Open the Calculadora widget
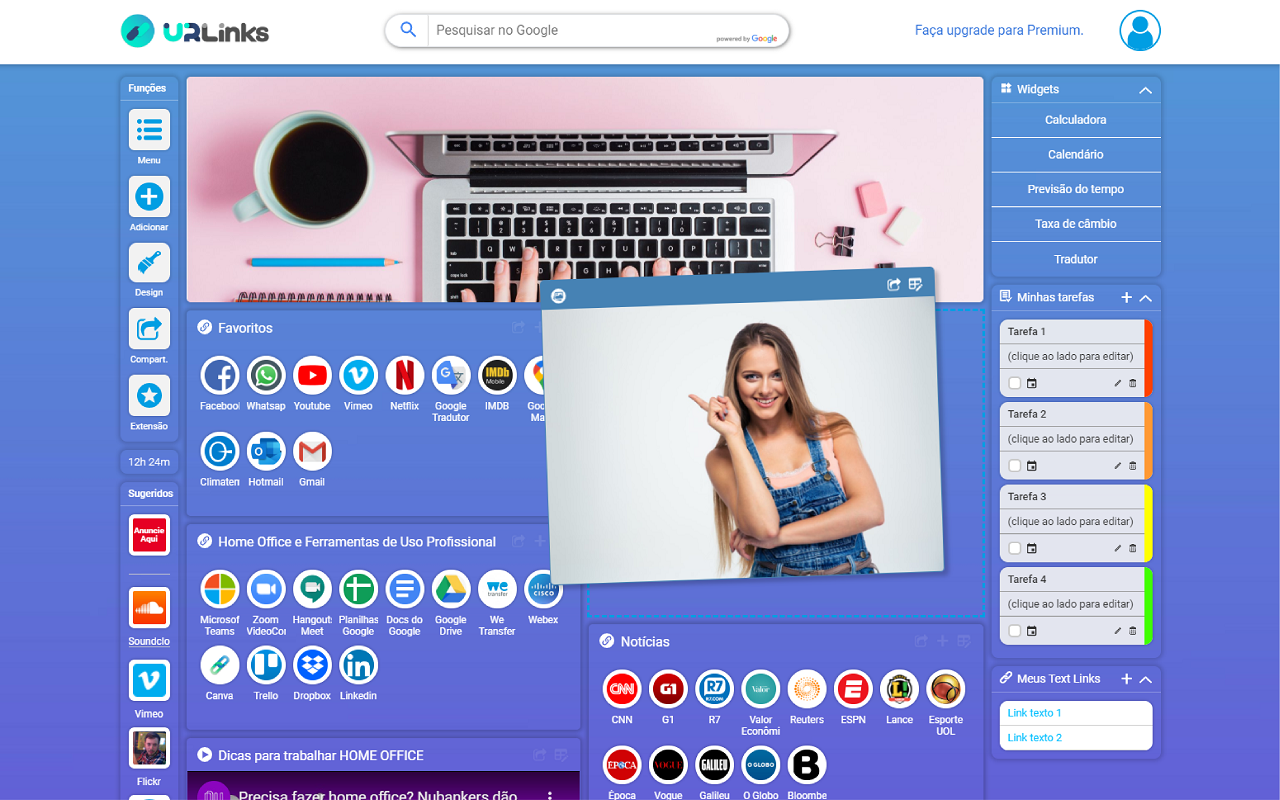The height and width of the screenshot is (800, 1280). 1076,120
